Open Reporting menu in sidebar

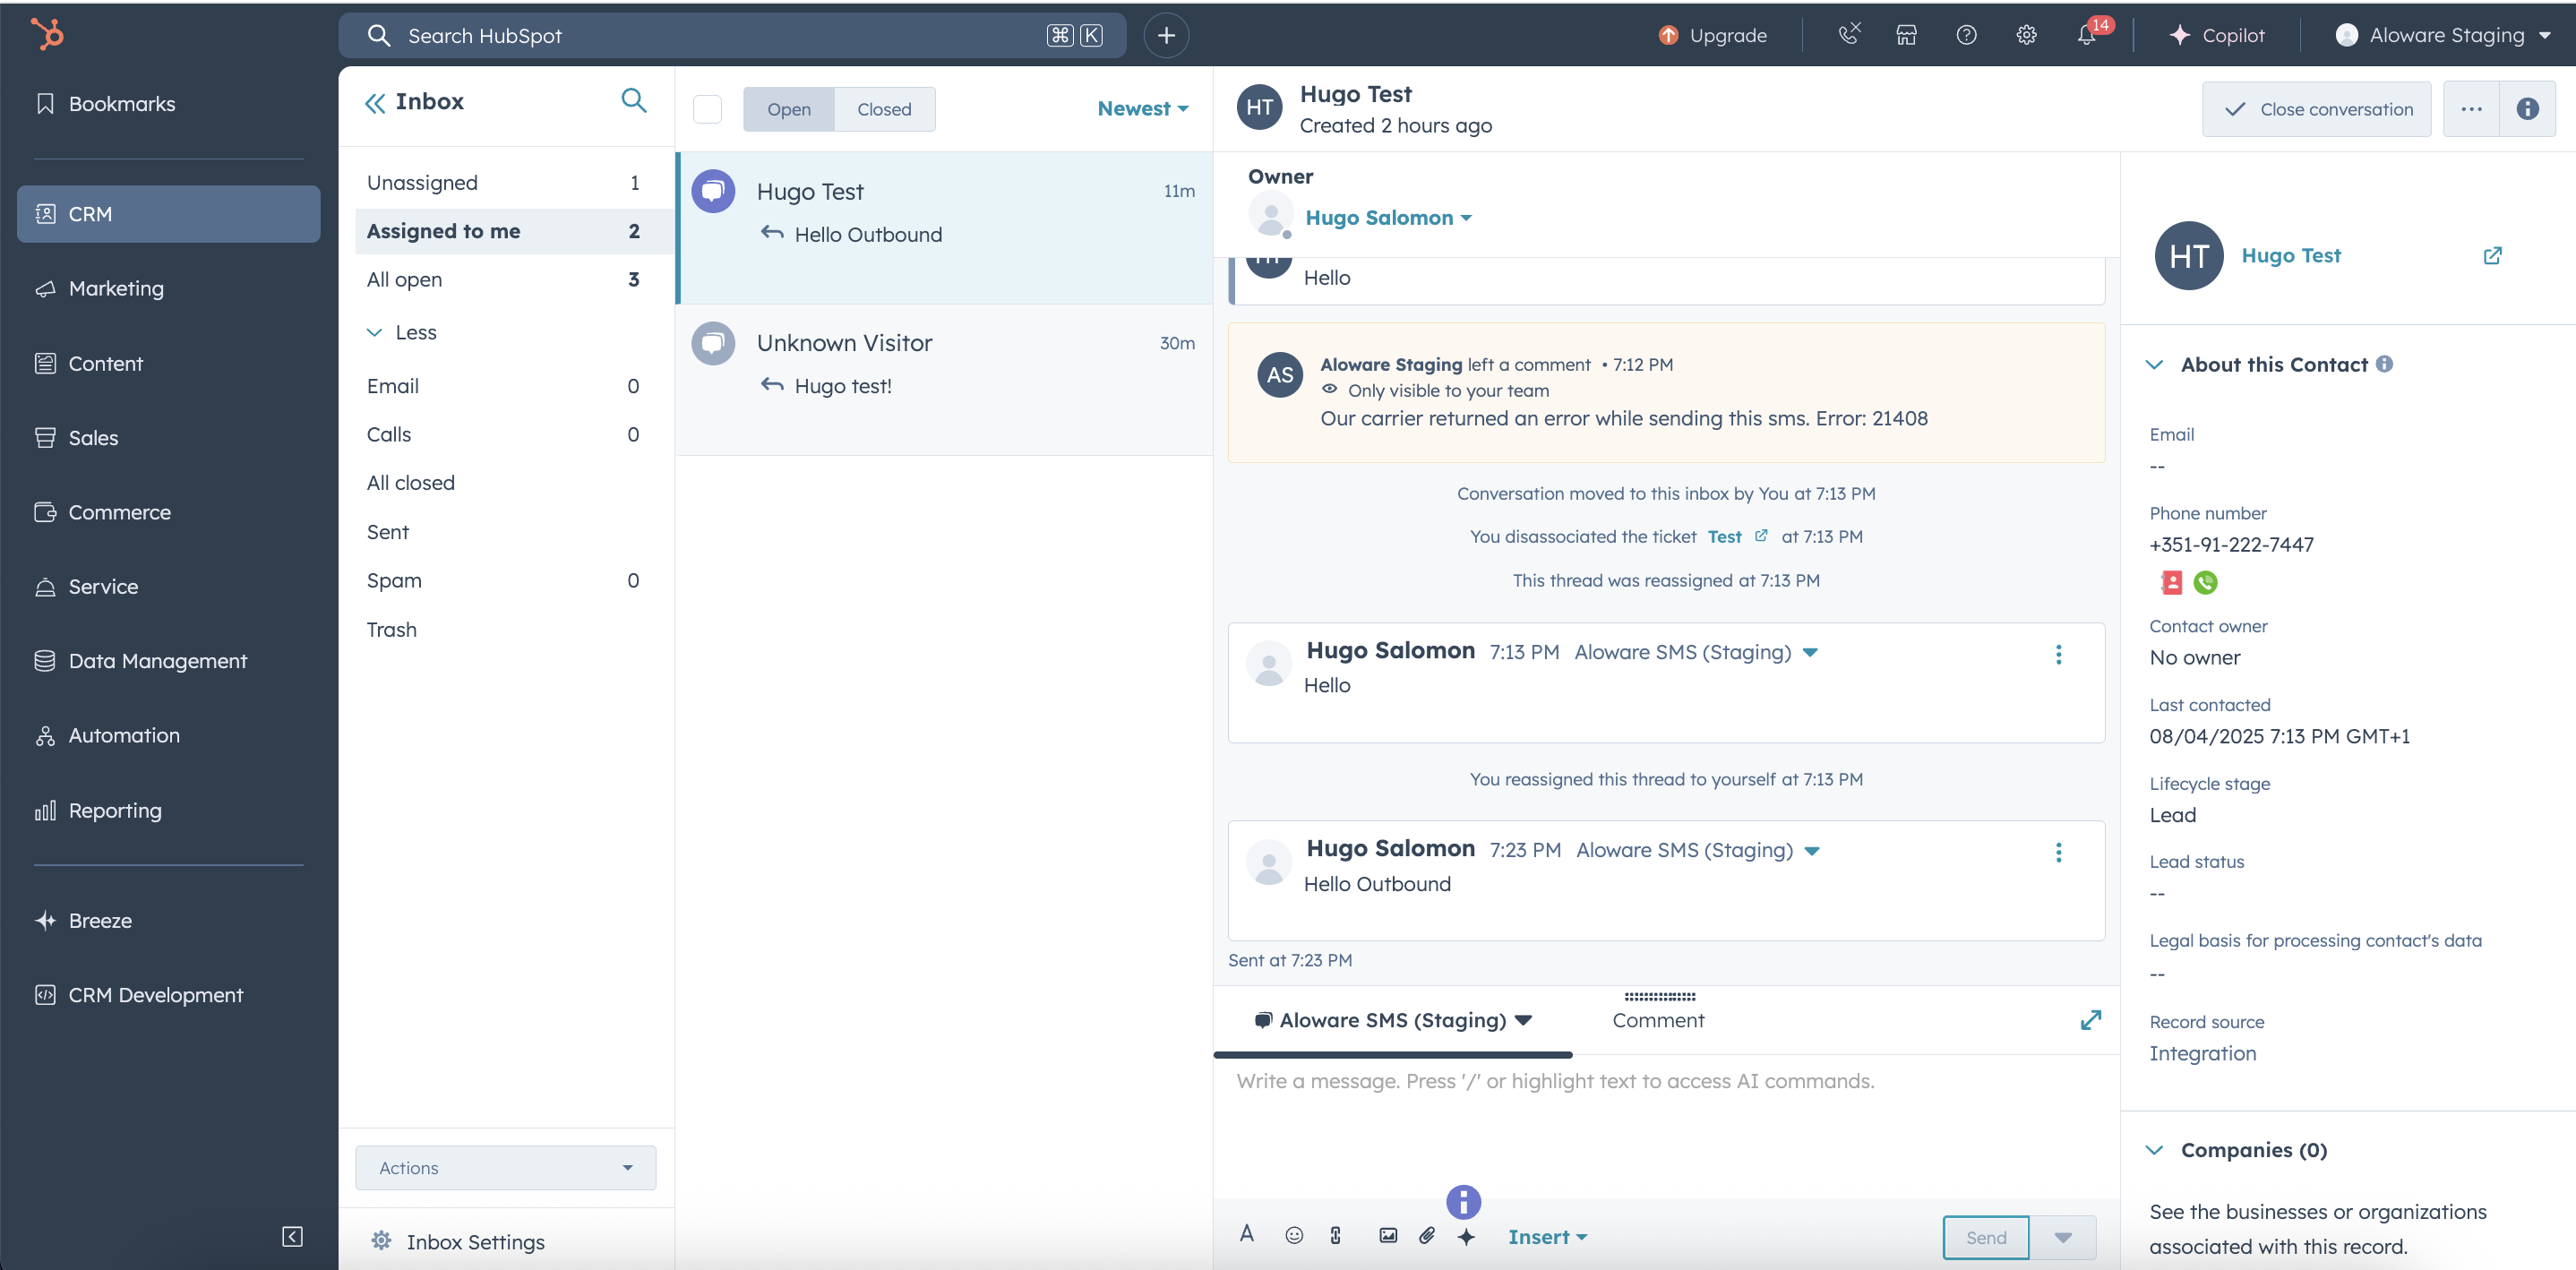(168, 810)
